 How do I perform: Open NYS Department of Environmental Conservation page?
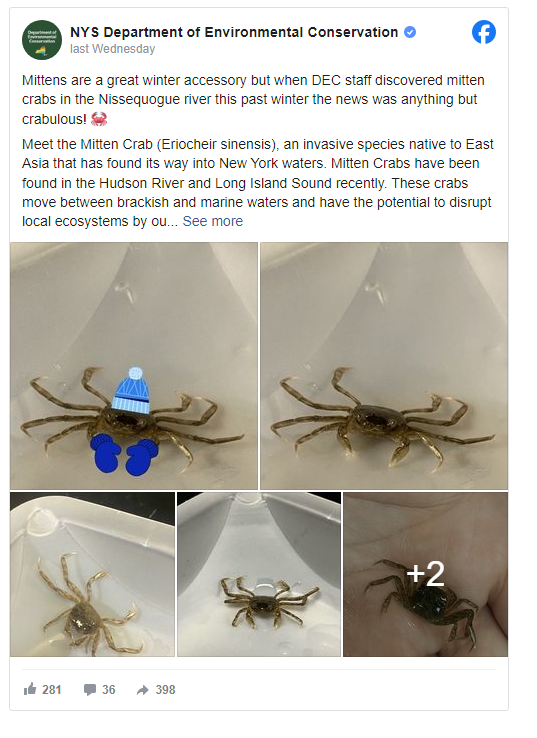point(234,32)
